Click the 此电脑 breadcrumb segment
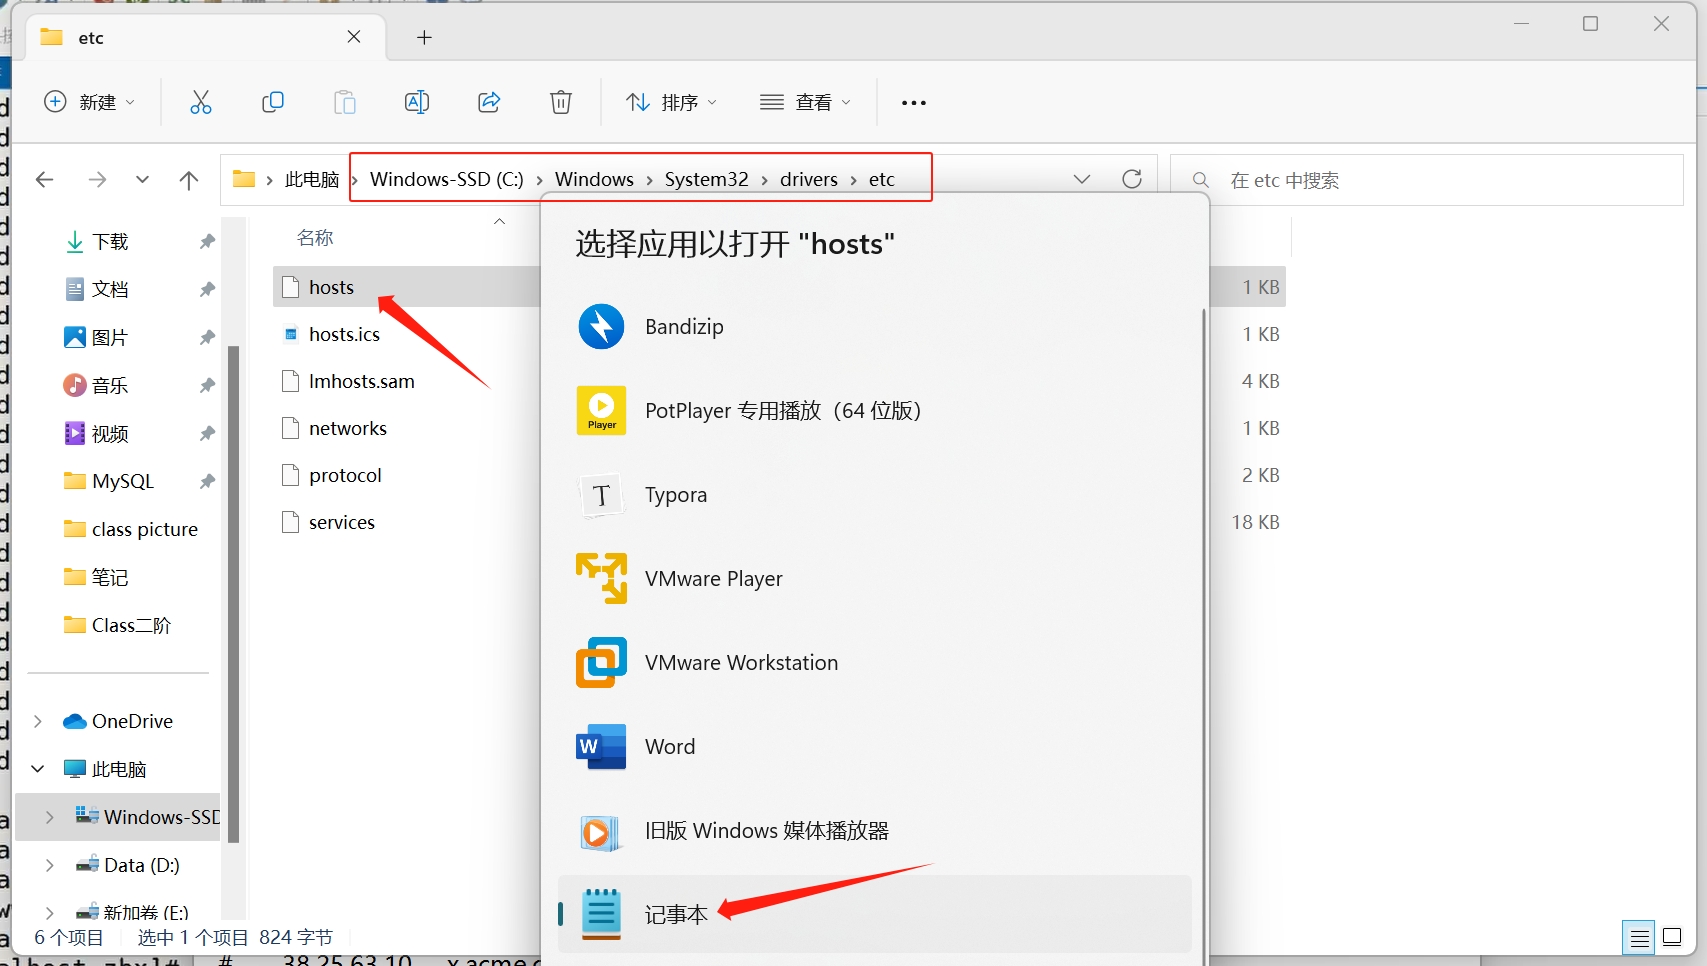Image resolution: width=1707 pixels, height=966 pixels. [312, 179]
